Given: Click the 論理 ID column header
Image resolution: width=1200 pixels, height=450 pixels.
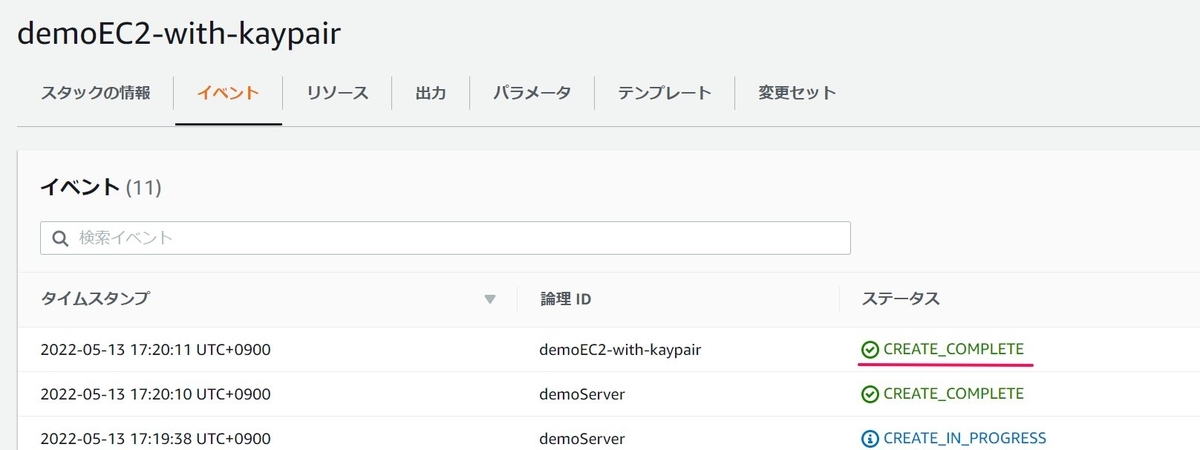Looking at the screenshot, I should pyautogui.click(x=566, y=299).
